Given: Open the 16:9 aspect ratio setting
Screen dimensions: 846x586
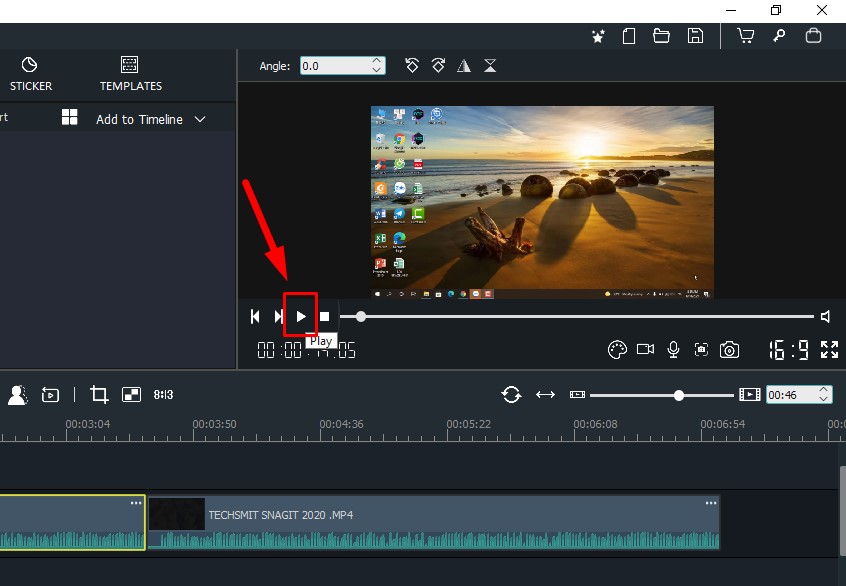Looking at the screenshot, I should point(786,350).
